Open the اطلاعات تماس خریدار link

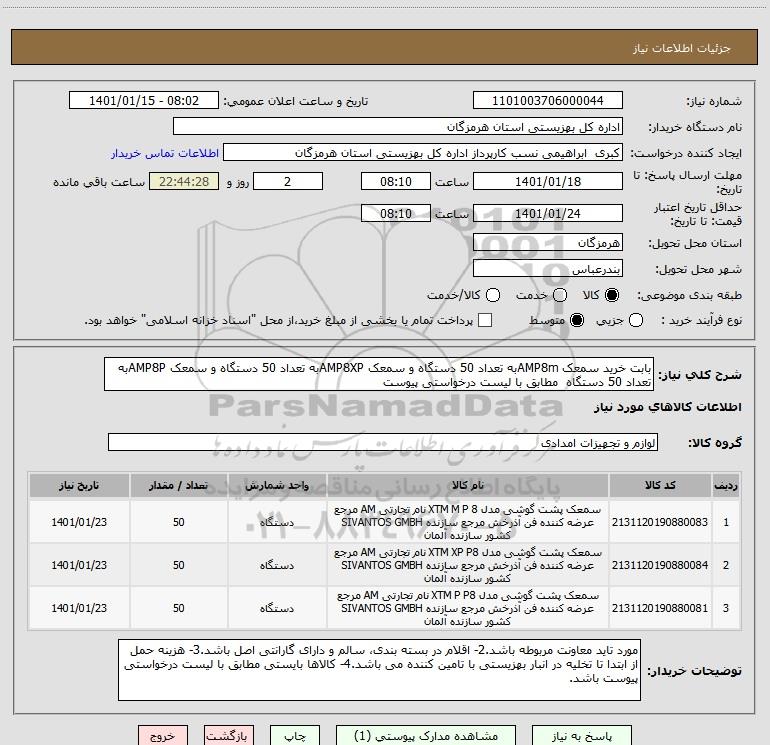coord(165,153)
